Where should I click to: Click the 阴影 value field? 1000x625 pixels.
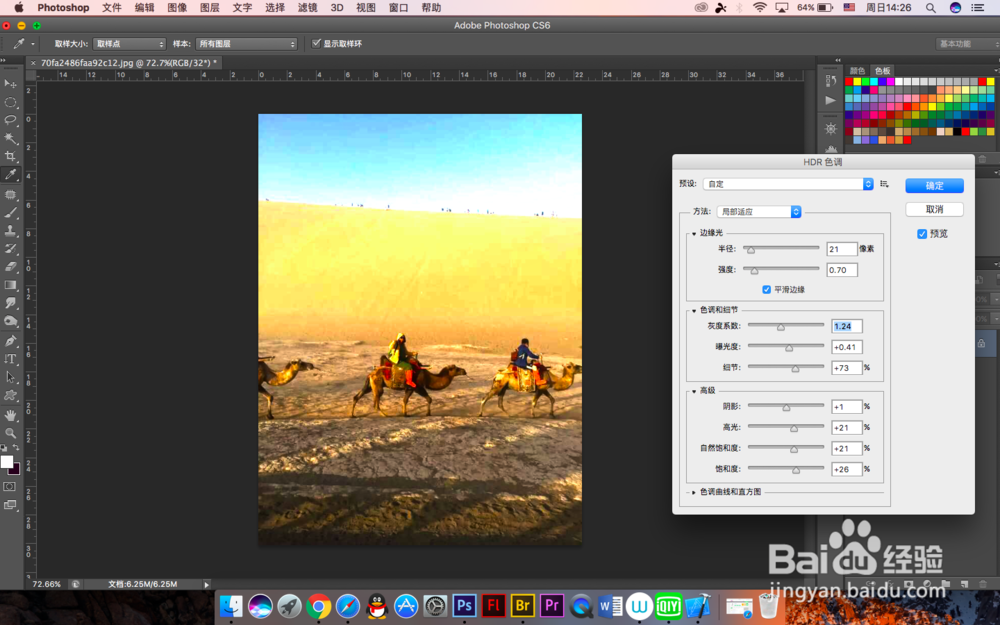(847, 407)
